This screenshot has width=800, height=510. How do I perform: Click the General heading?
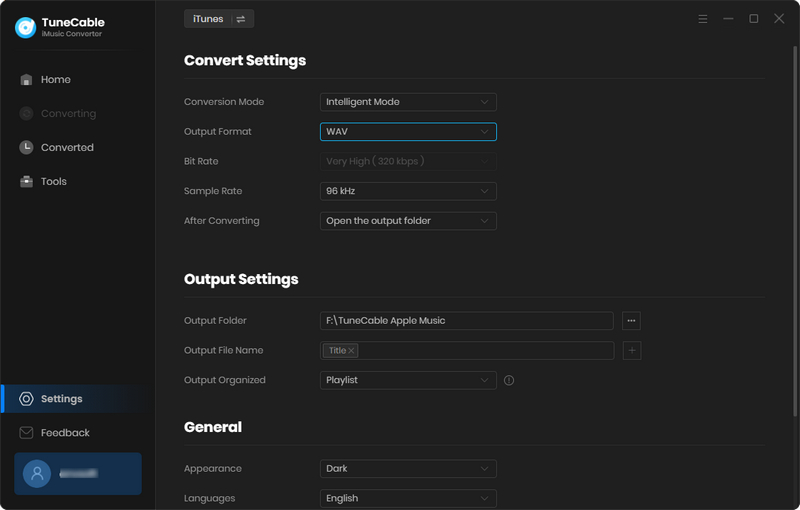(213, 427)
